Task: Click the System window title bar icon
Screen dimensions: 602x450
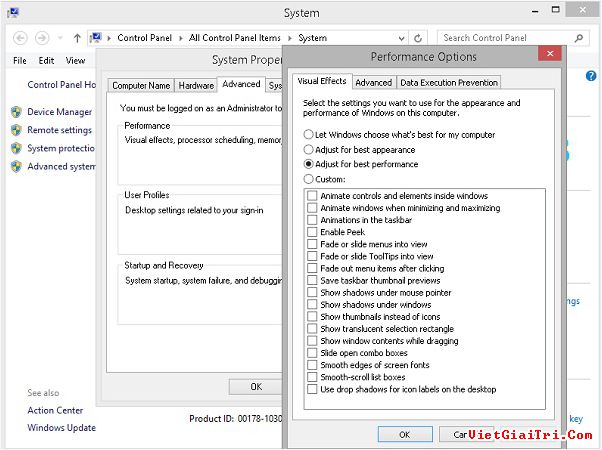Action: (x=13, y=13)
